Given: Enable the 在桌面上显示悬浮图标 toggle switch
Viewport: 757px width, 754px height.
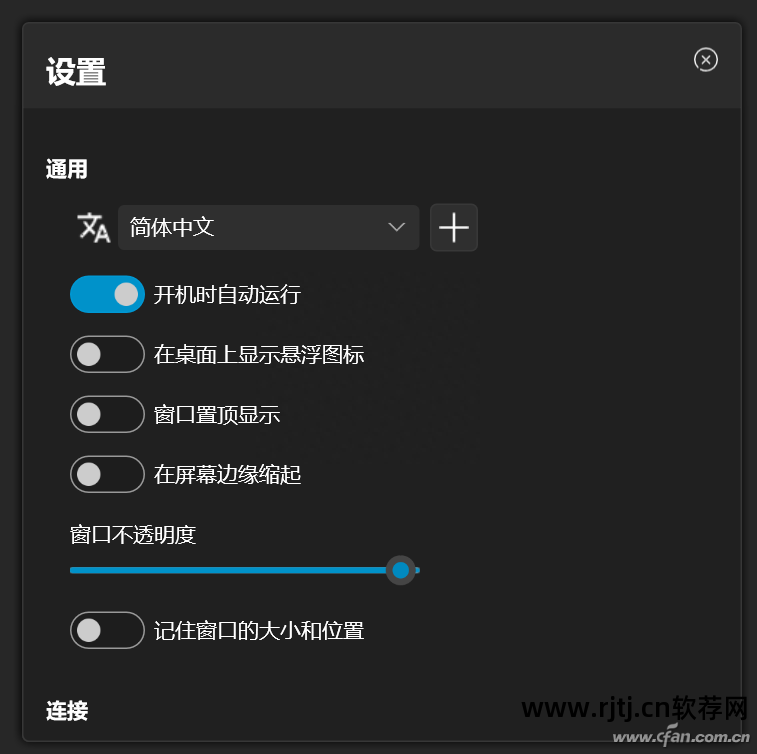Looking at the screenshot, I should point(107,354).
